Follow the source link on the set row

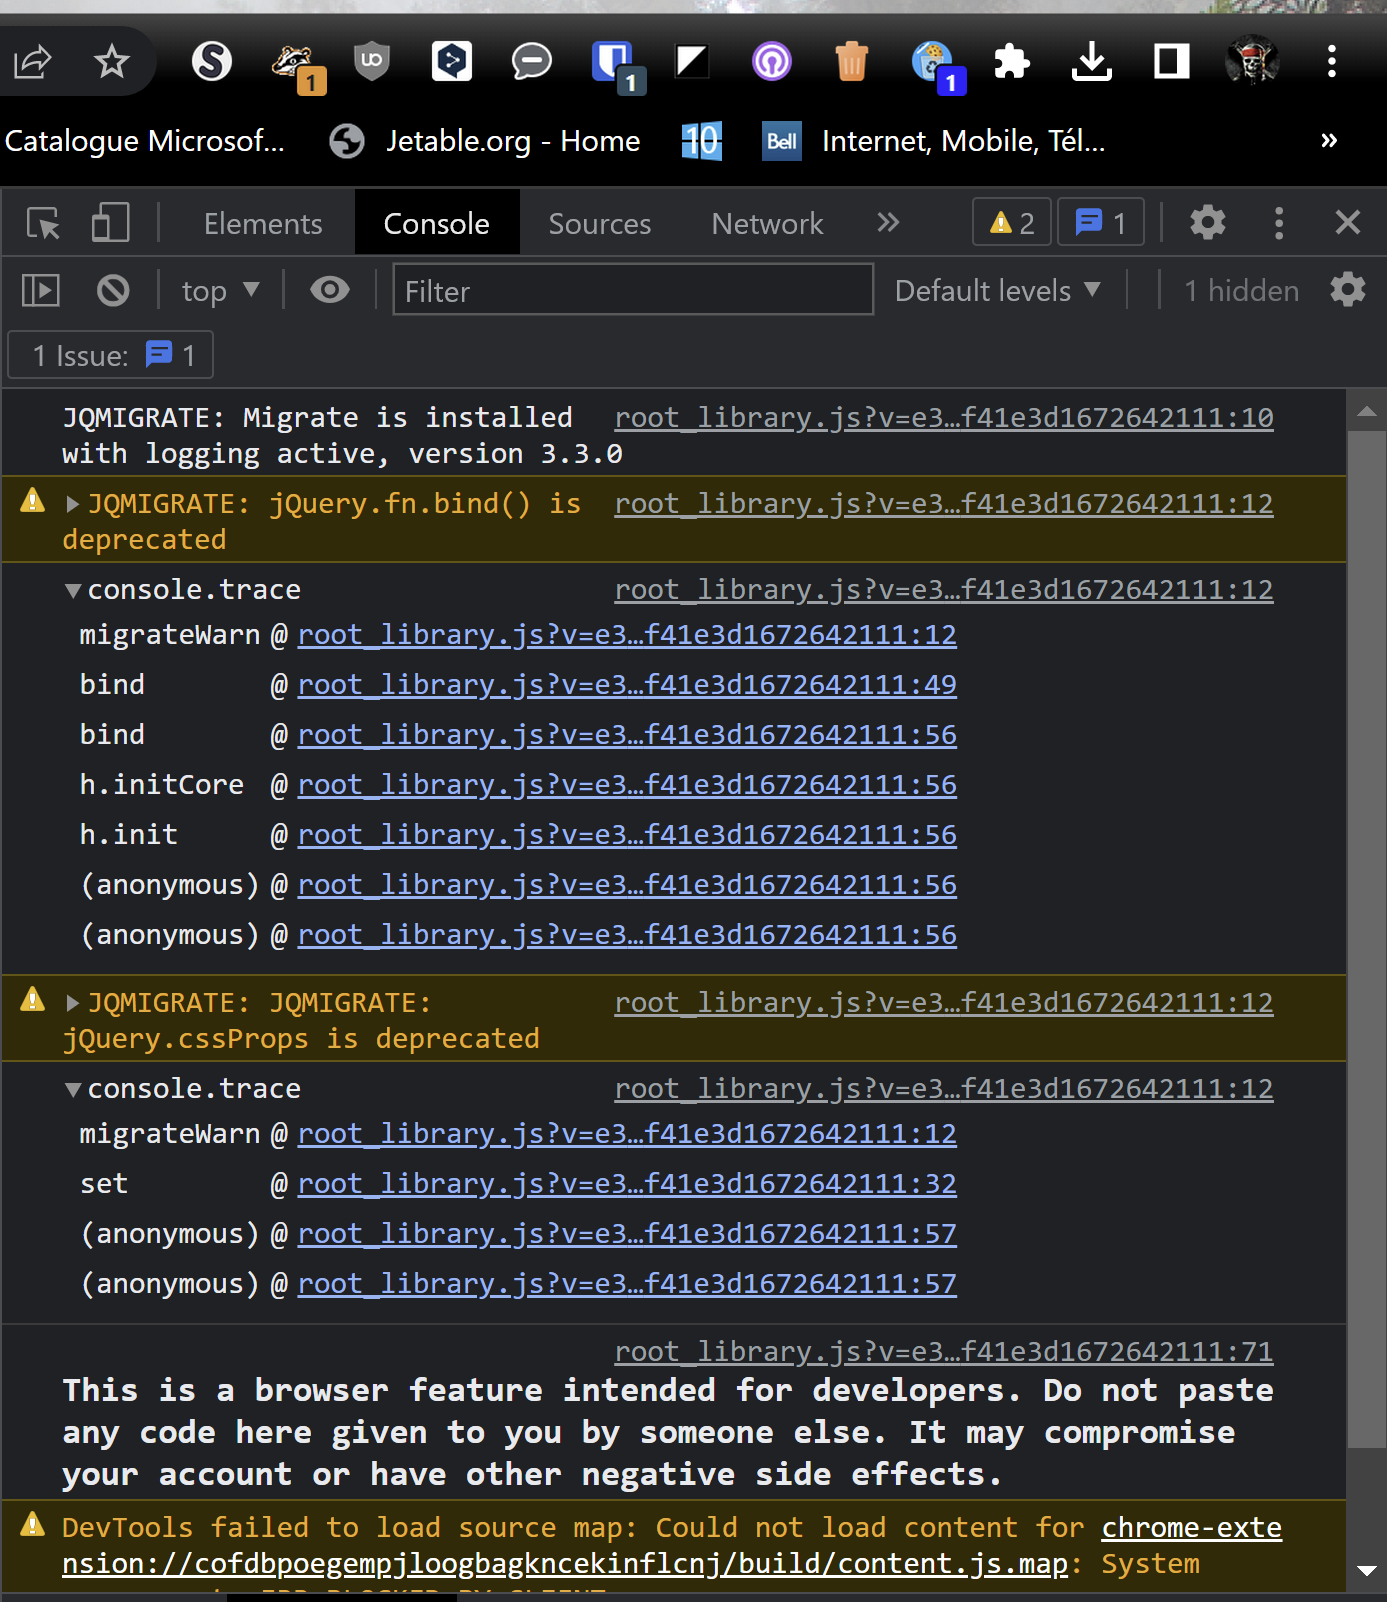click(x=627, y=1184)
